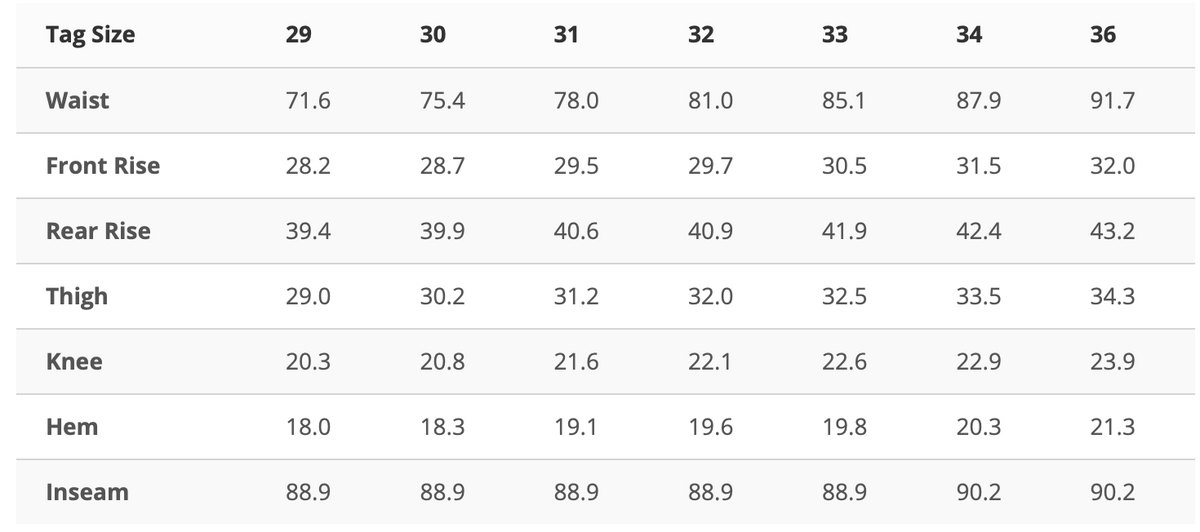This screenshot has height=532, width=1200.
Task: Click the Inseam row label
Action: click(87, 492)
